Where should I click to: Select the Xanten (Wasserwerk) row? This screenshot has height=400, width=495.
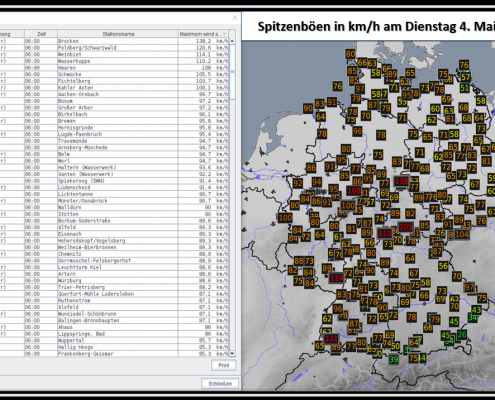(x=114, y=174)
